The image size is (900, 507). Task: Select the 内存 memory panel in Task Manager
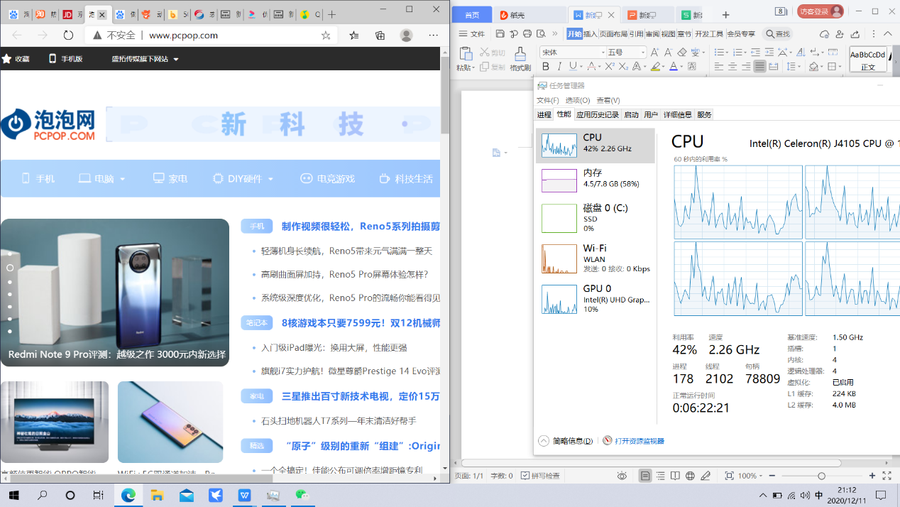click(x=595, y=179)
